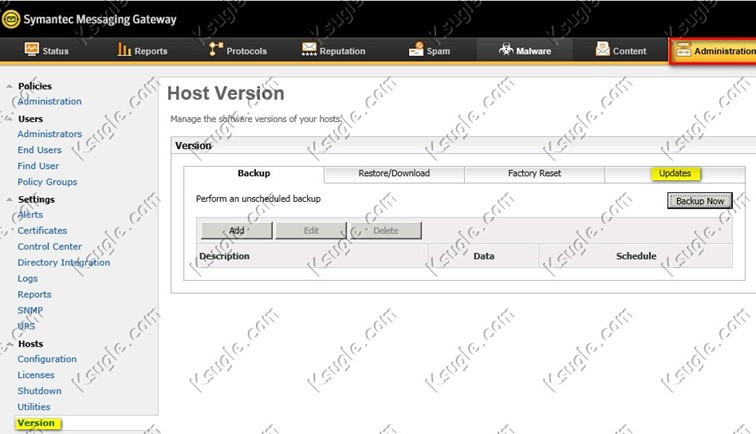The image size is (756, 434).
Task: Open the Hosts Configuration link
Action: pyautogui.click(x=47, y=359)
